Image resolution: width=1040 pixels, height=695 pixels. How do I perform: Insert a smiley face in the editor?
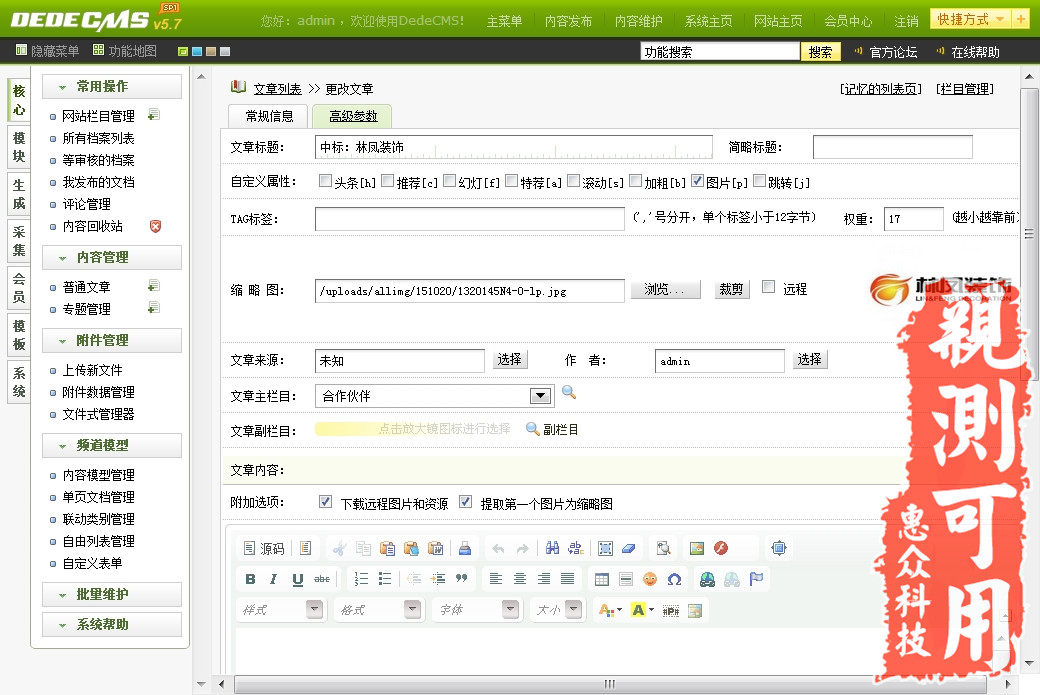649,579
